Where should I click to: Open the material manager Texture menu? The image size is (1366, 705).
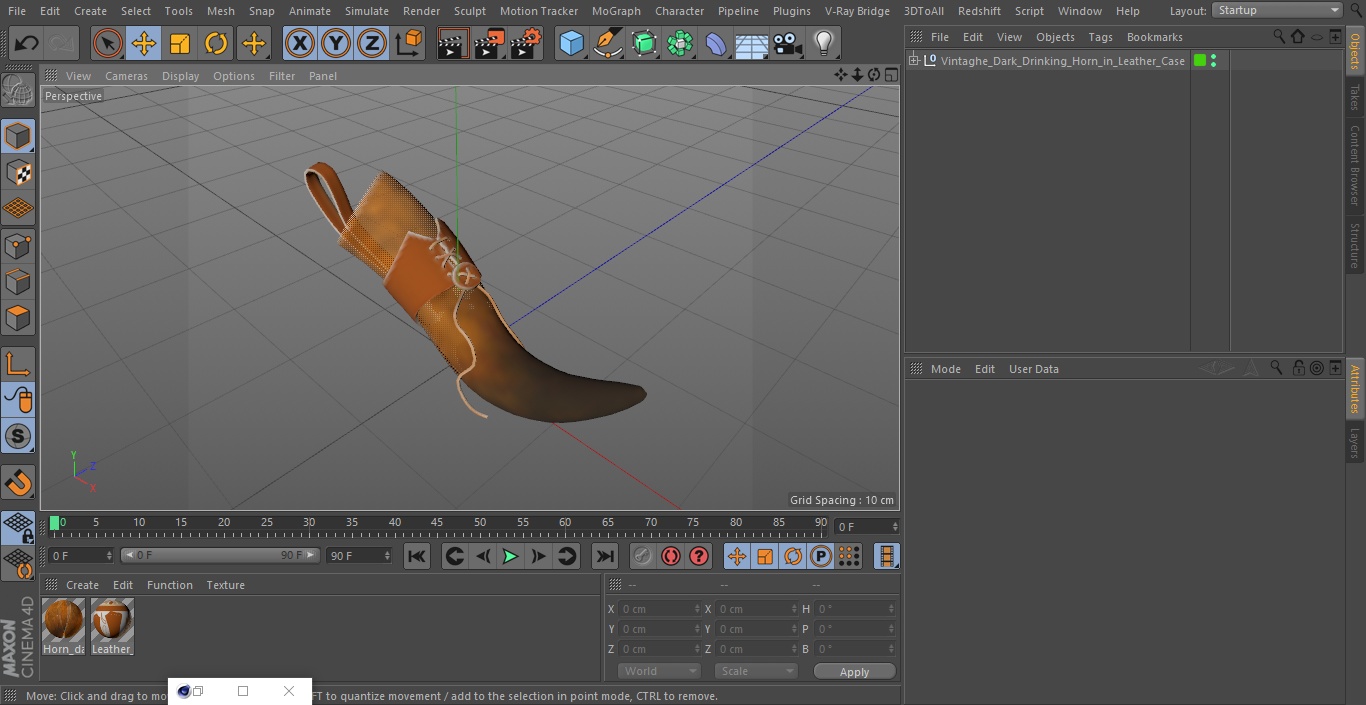(x=225, y=585)
